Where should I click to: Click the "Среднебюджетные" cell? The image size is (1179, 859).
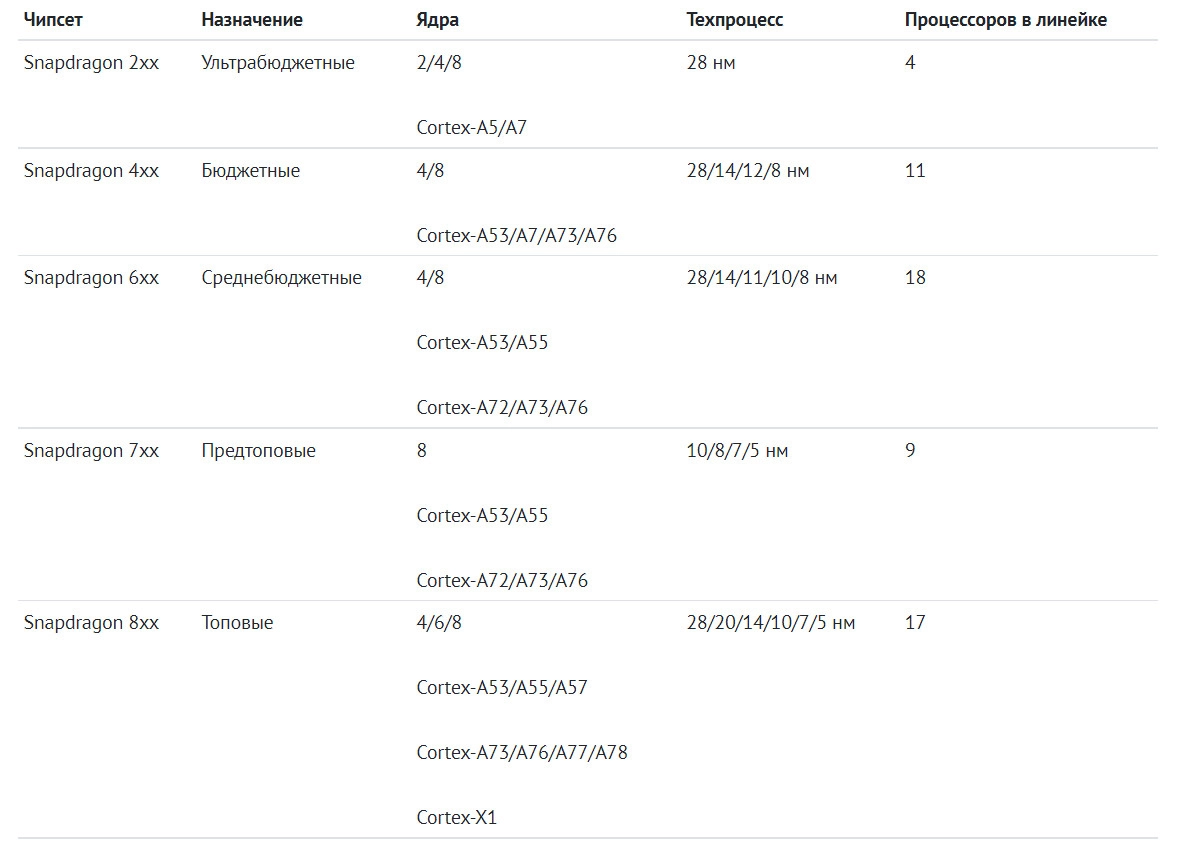281,278
